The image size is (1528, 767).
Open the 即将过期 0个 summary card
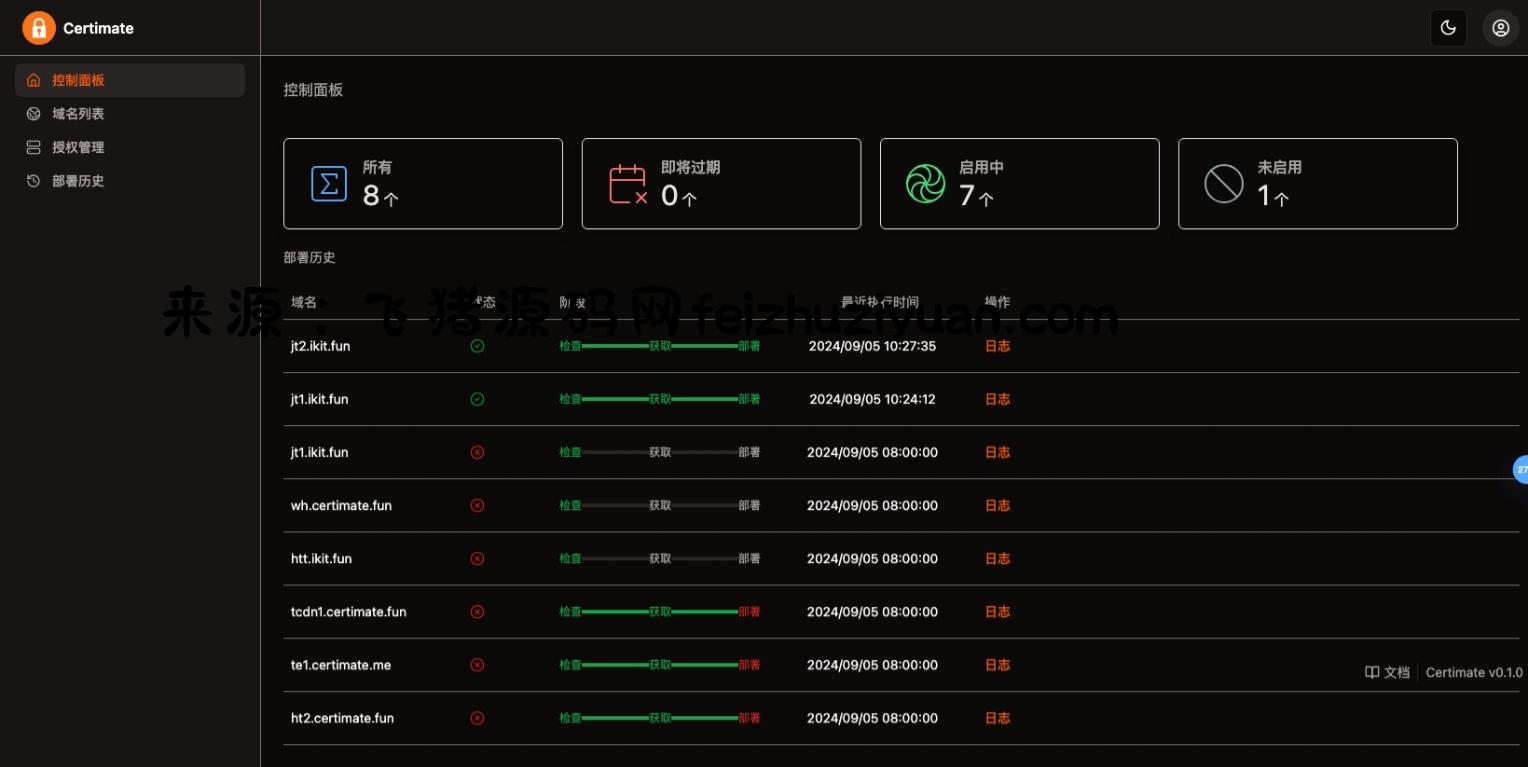tap(721, 184)
